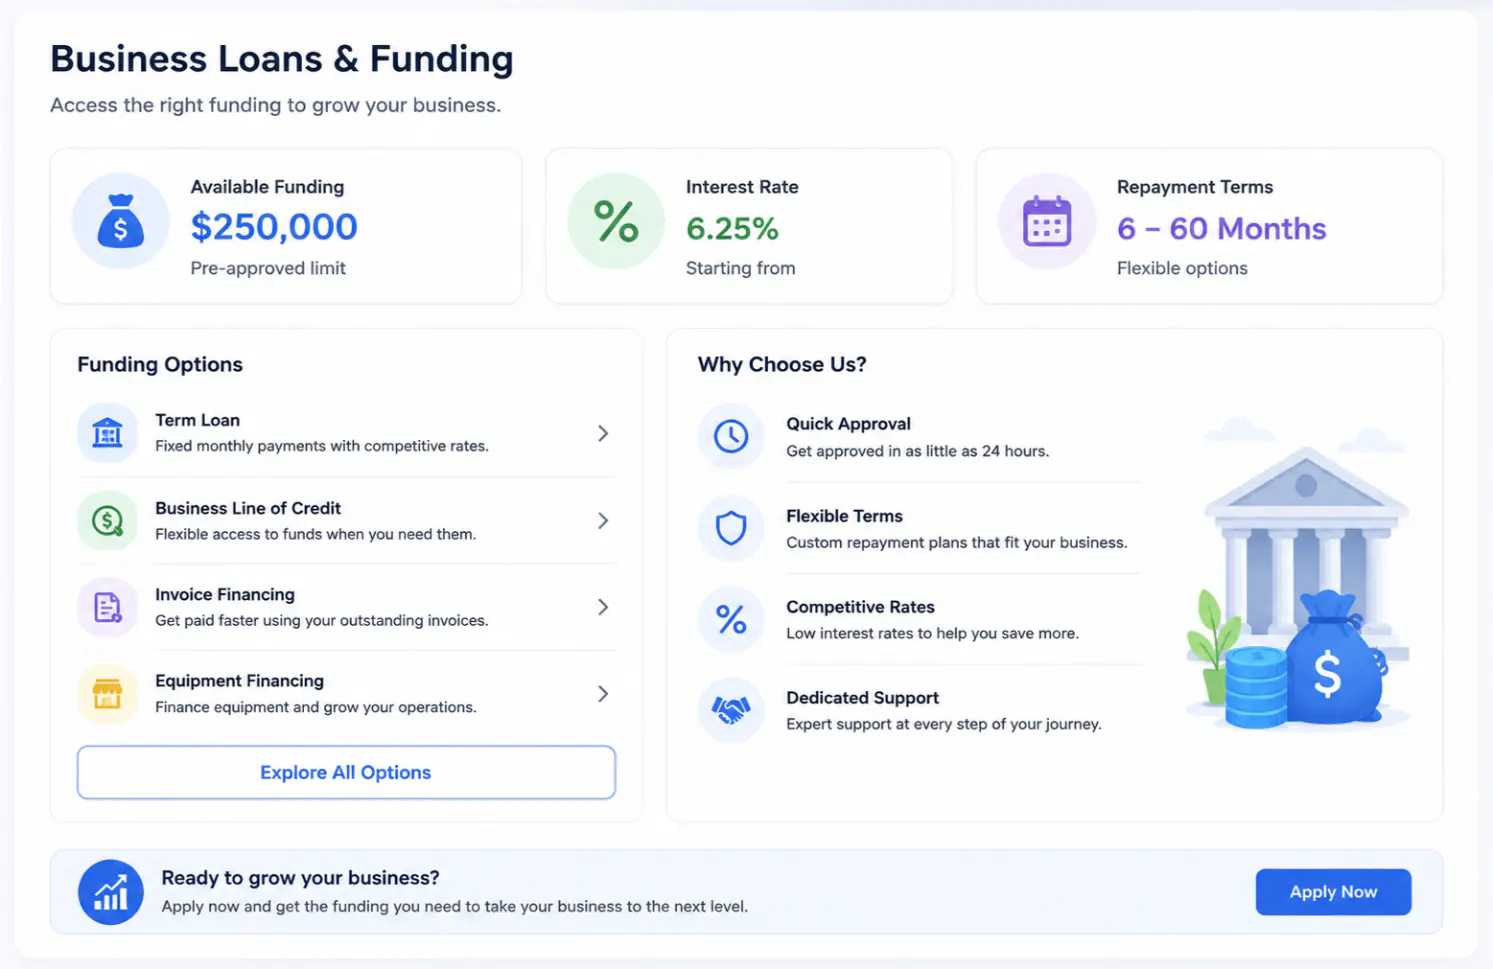Click the Competitive Rates percent icon
This screenshot has width=1493, height=969.
(x=731, y=619)
